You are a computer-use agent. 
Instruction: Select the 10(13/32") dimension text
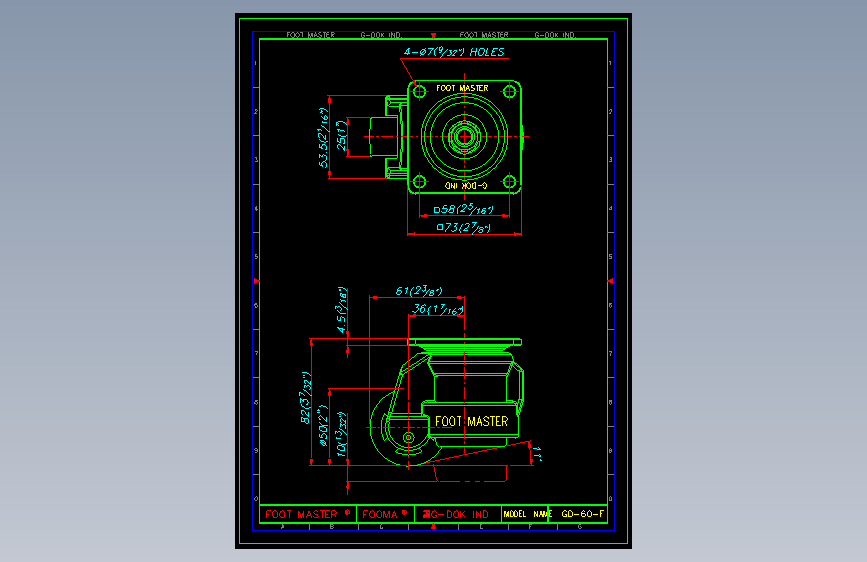[x=342, y=434]
